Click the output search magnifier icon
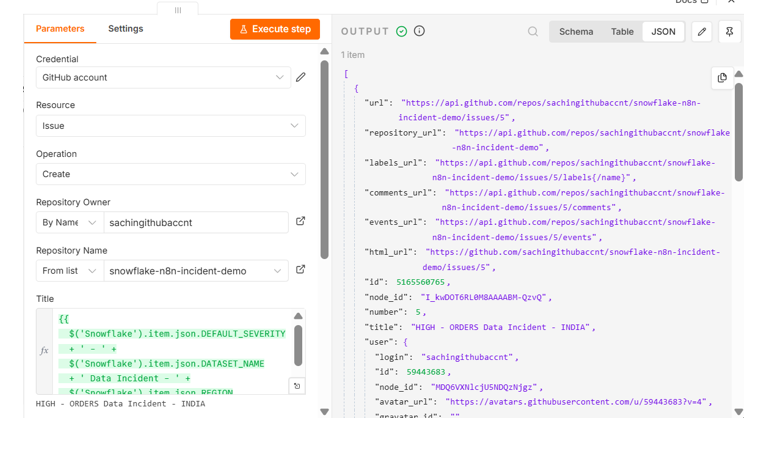The width and height of the screenshot is (781, 451). [x=533, y=32]
